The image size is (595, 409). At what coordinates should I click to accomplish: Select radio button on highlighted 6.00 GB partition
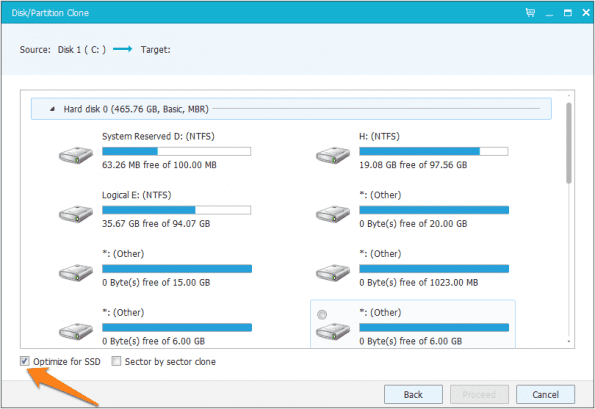pyautogui.click(x=322, y=315)
